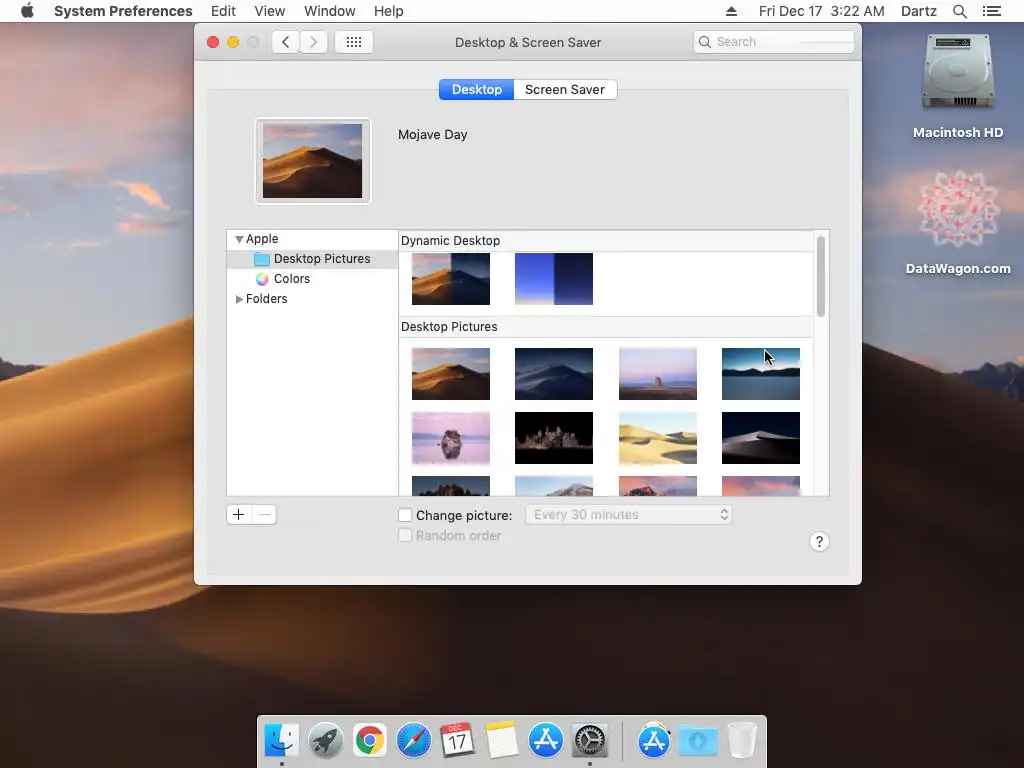
Task: Add a folder with the plus button
Action: click(x=238, y=515)
